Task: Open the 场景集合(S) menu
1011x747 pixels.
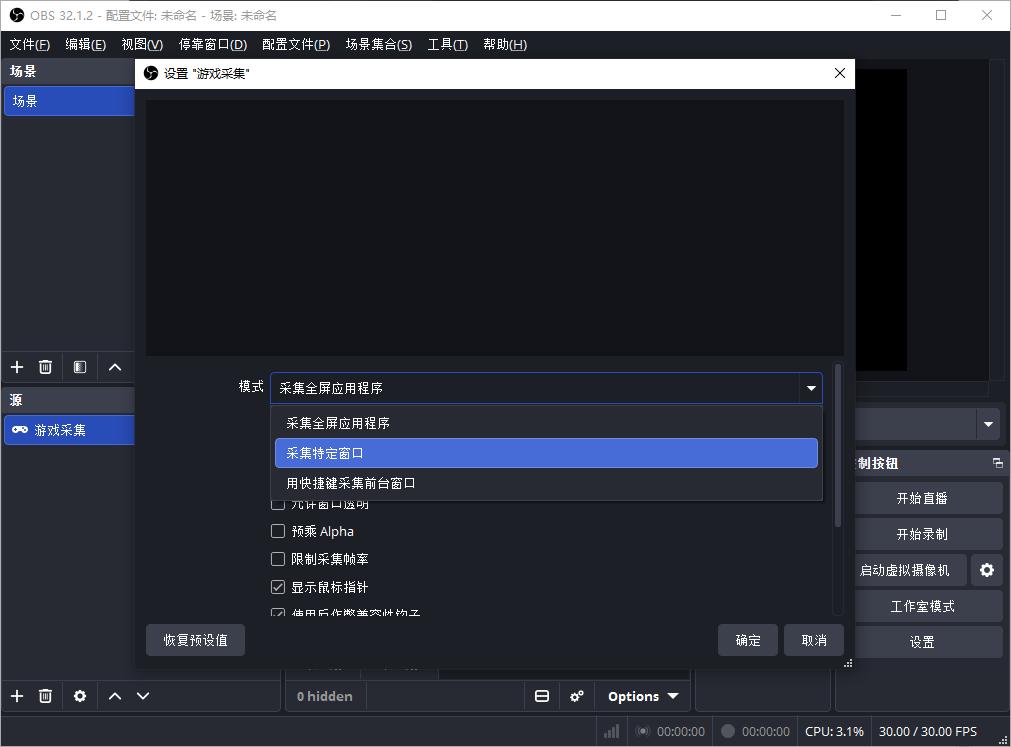Action: (378, 44)
